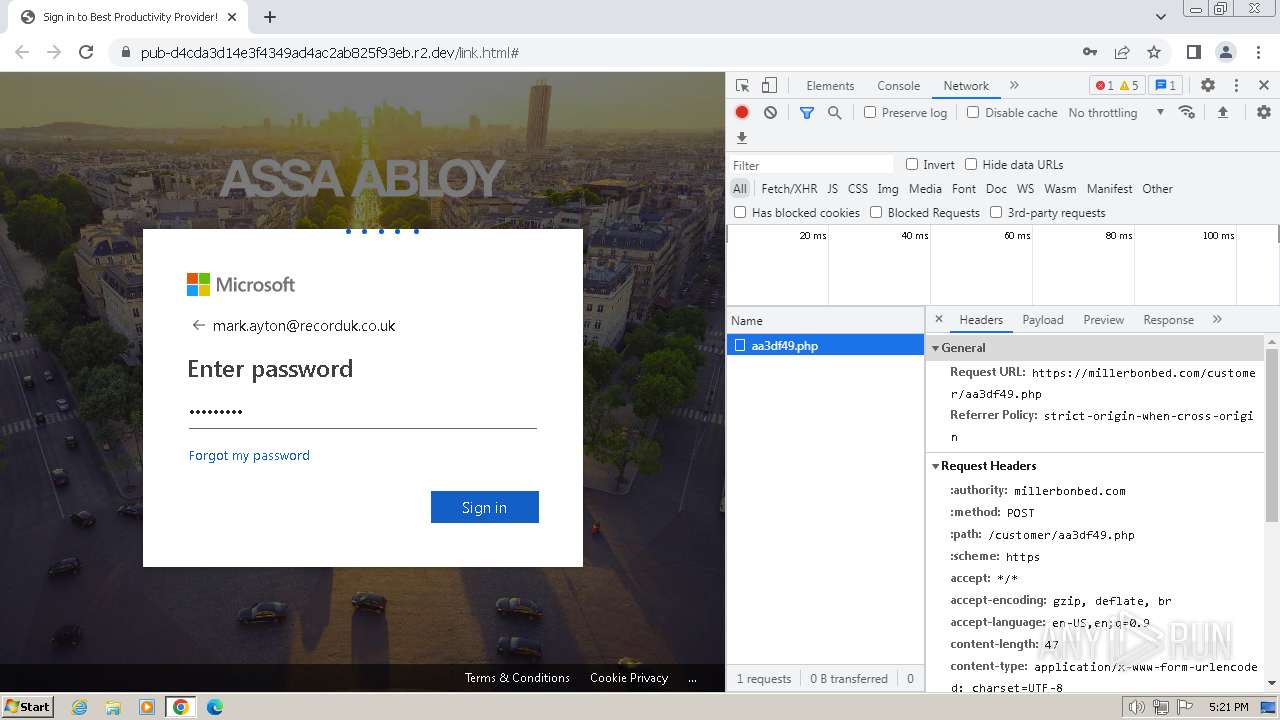Open the Windows Start menu
Image resolution: width=1280 pixels, height=720 pixels.
coord(28,706)
